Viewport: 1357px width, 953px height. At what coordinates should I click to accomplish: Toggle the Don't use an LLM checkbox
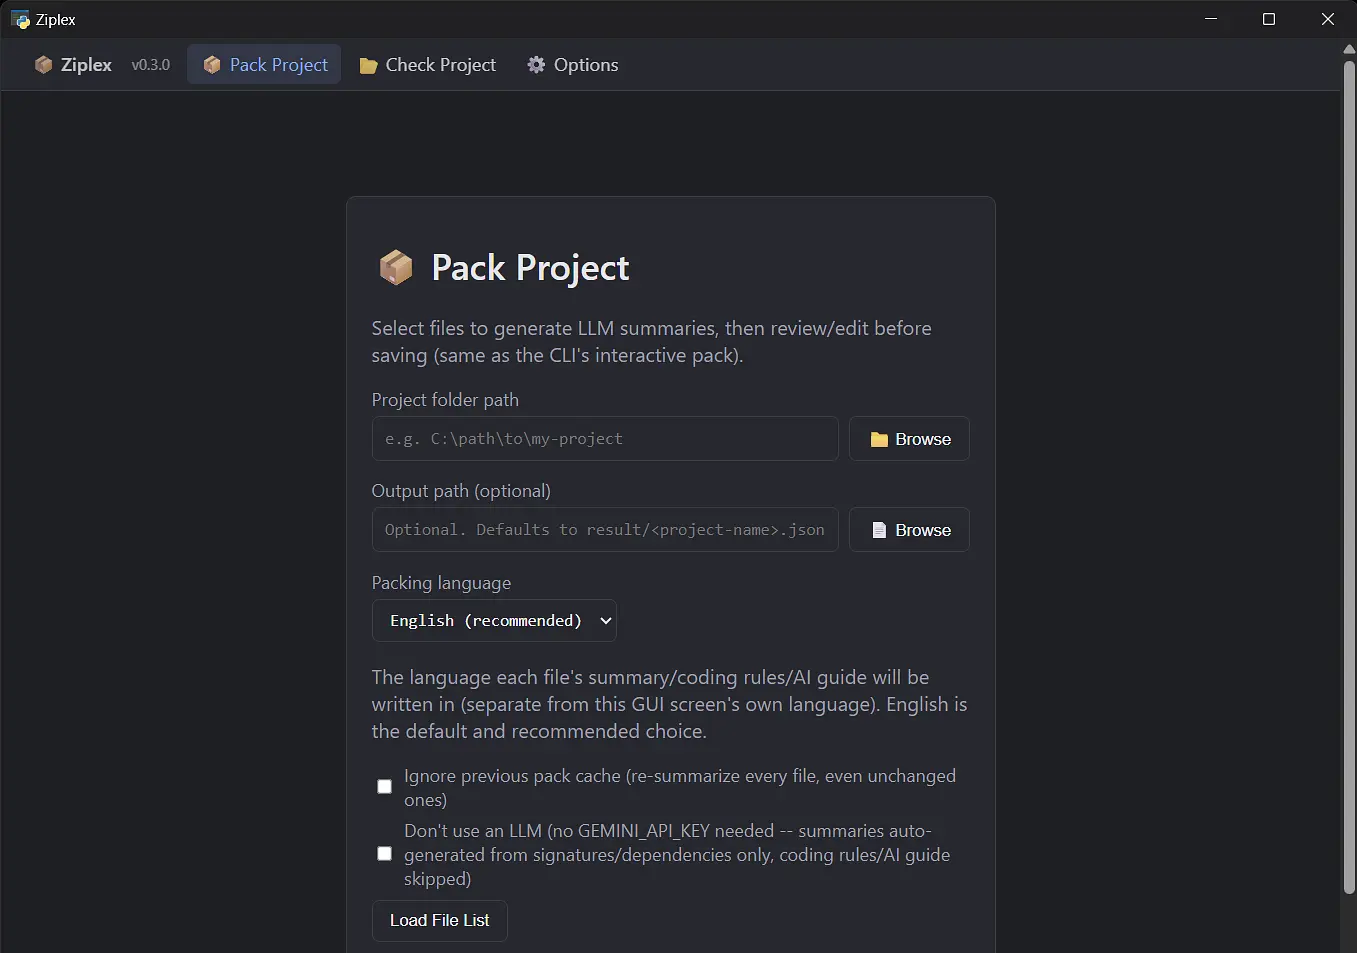384,854
